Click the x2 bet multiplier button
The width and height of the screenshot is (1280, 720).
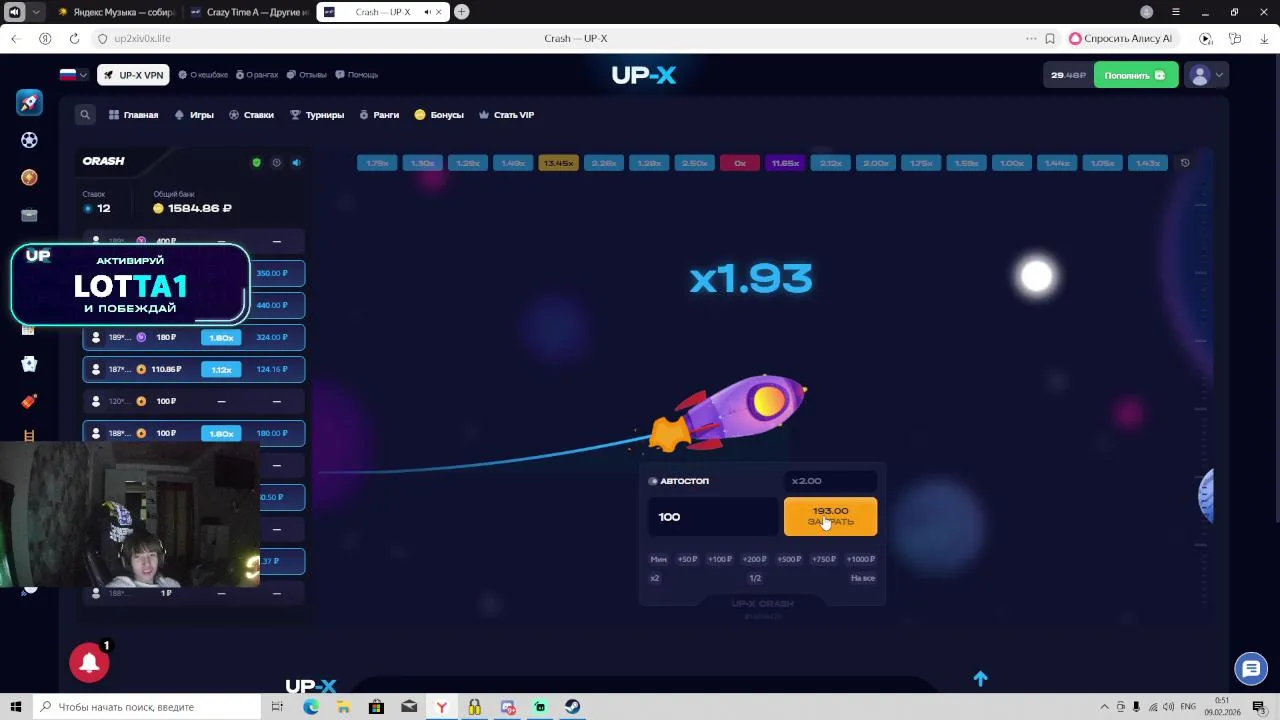click(x=655, y=578)
